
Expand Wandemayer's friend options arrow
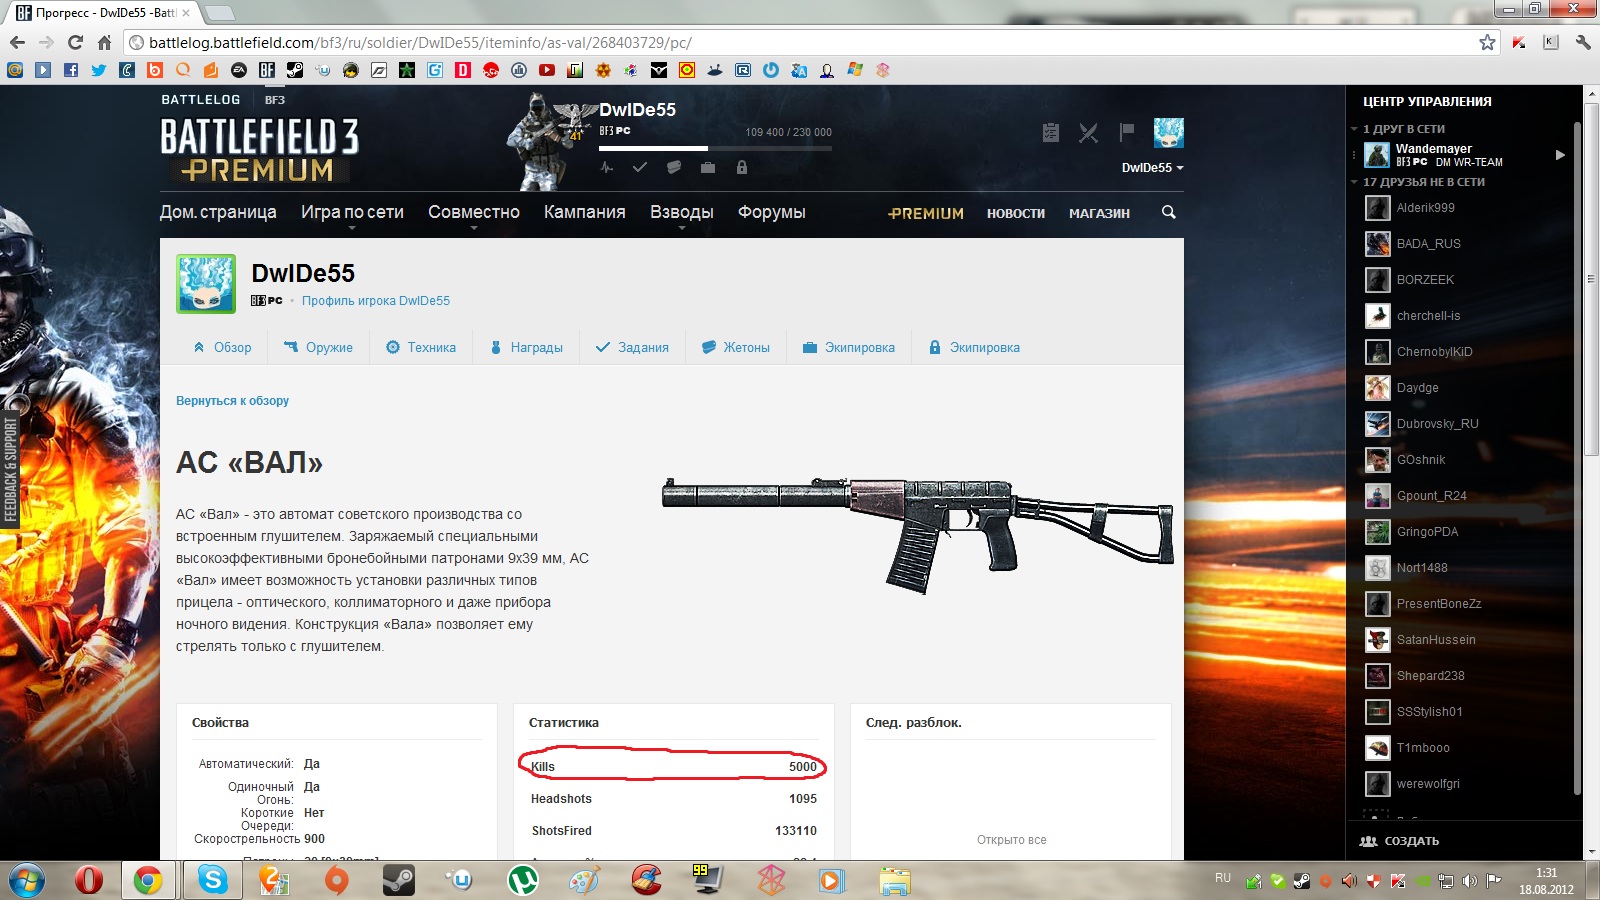click(1560, 155)
